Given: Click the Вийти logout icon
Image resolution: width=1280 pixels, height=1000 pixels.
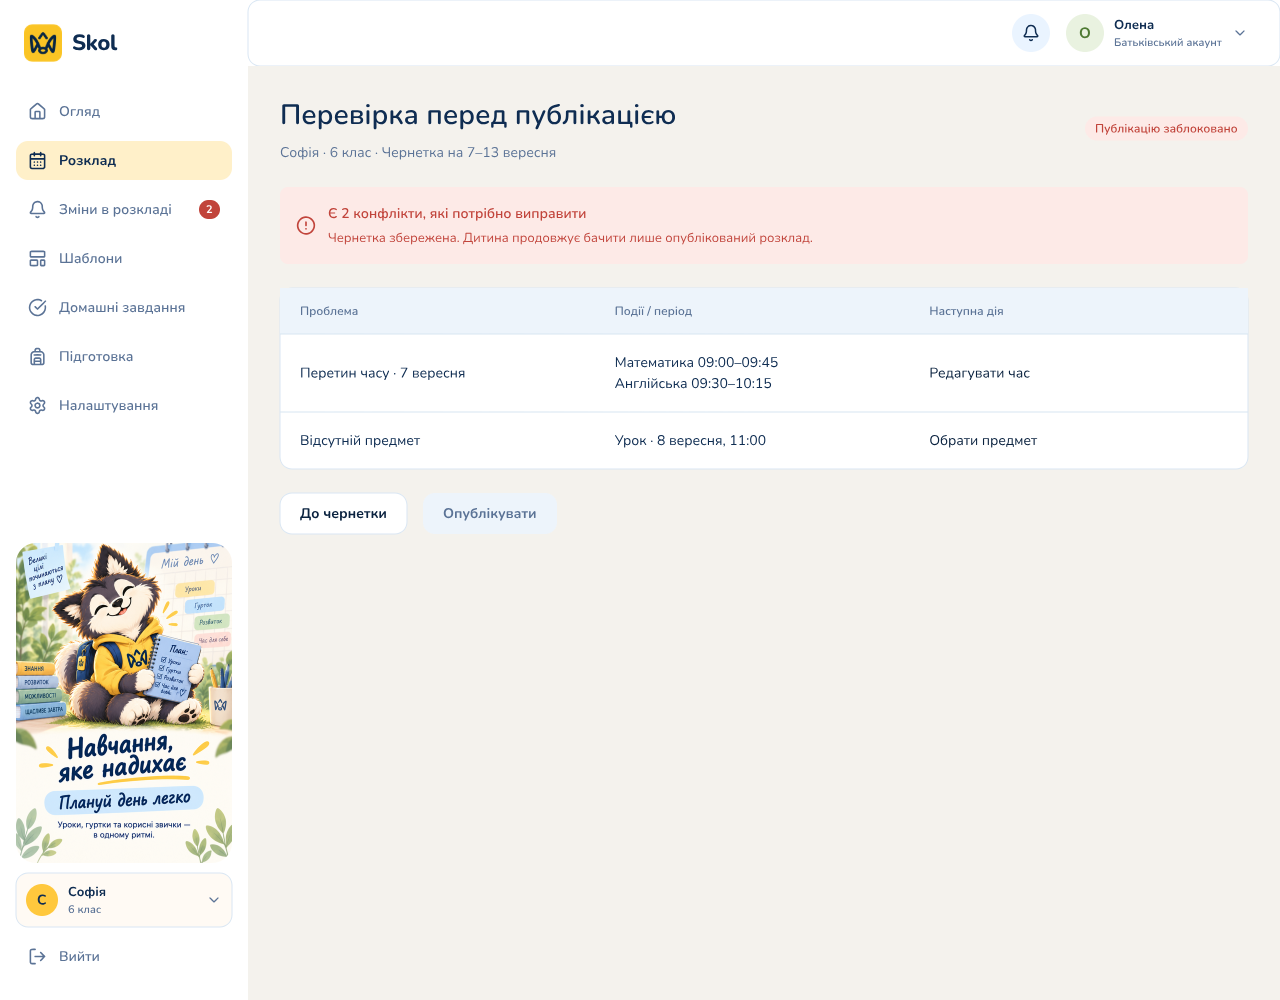Looking at the screenshot, I should tap(38, 956).
